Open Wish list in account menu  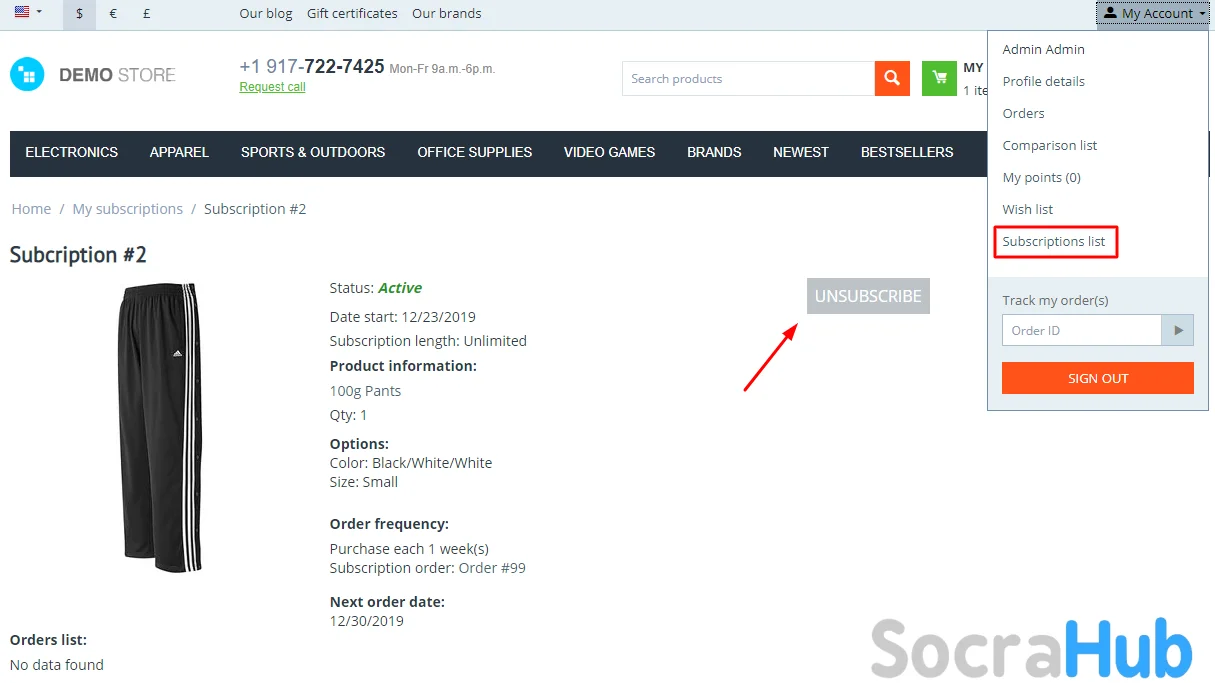(x=1028, y=210)
